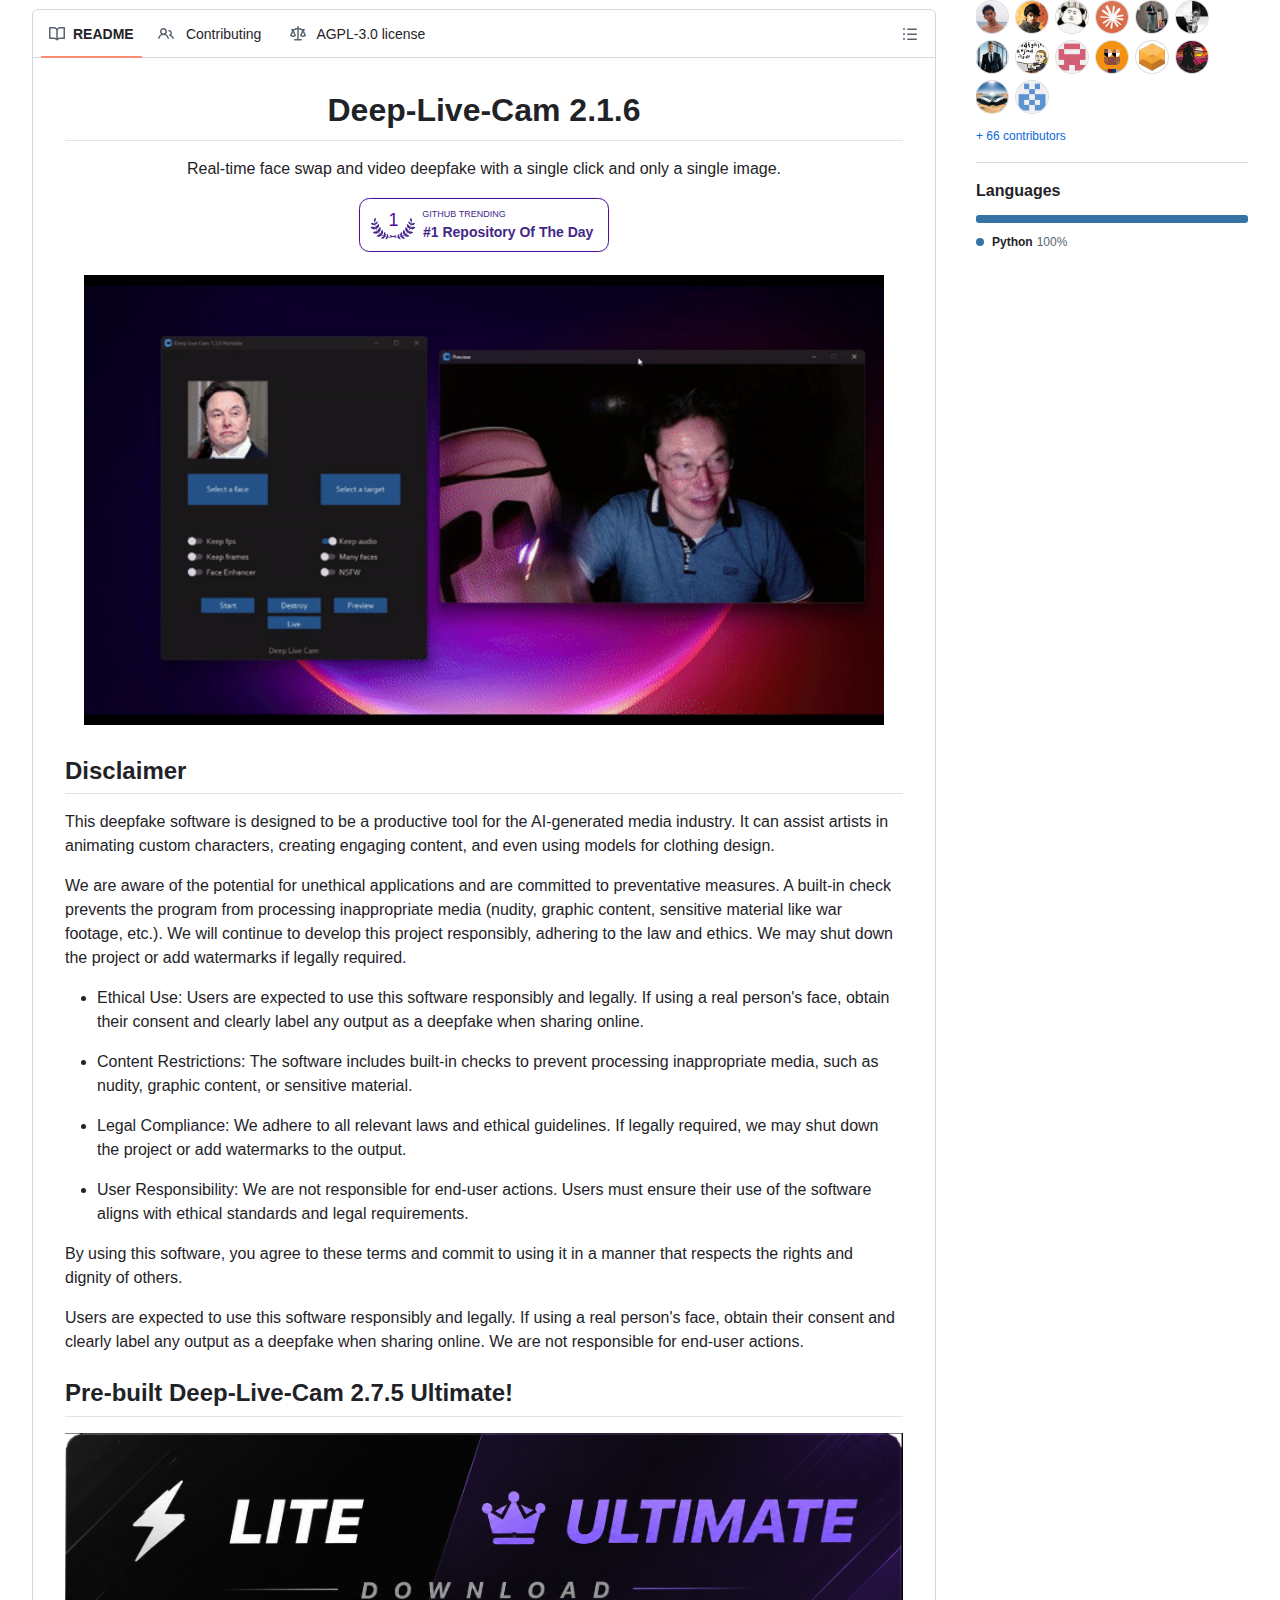Switch to the README tab
The image size is (1280, 1600).
point(91,34)
